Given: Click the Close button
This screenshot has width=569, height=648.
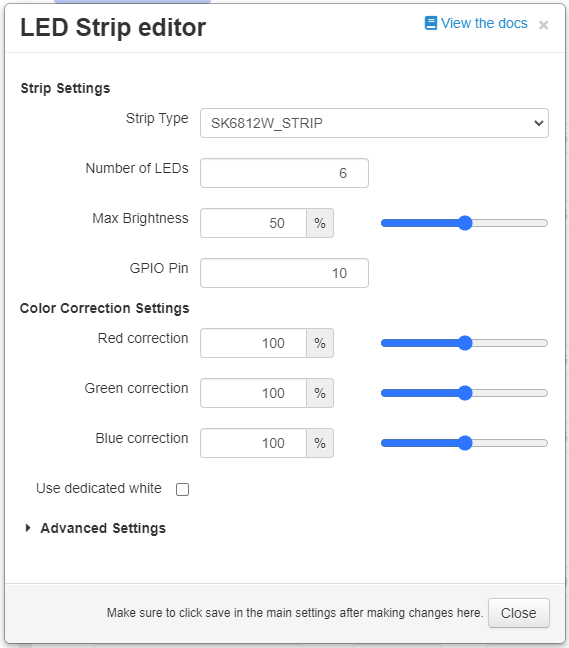Looking at the screenshot, I should tap(519, 613).
